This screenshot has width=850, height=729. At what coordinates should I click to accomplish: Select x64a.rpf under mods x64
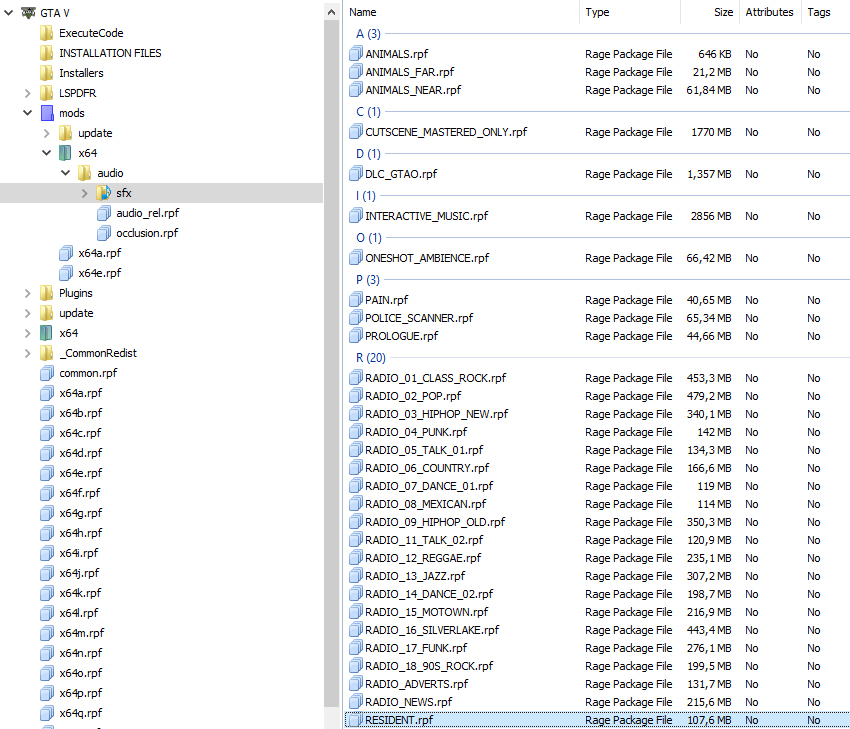pos(100,253)
